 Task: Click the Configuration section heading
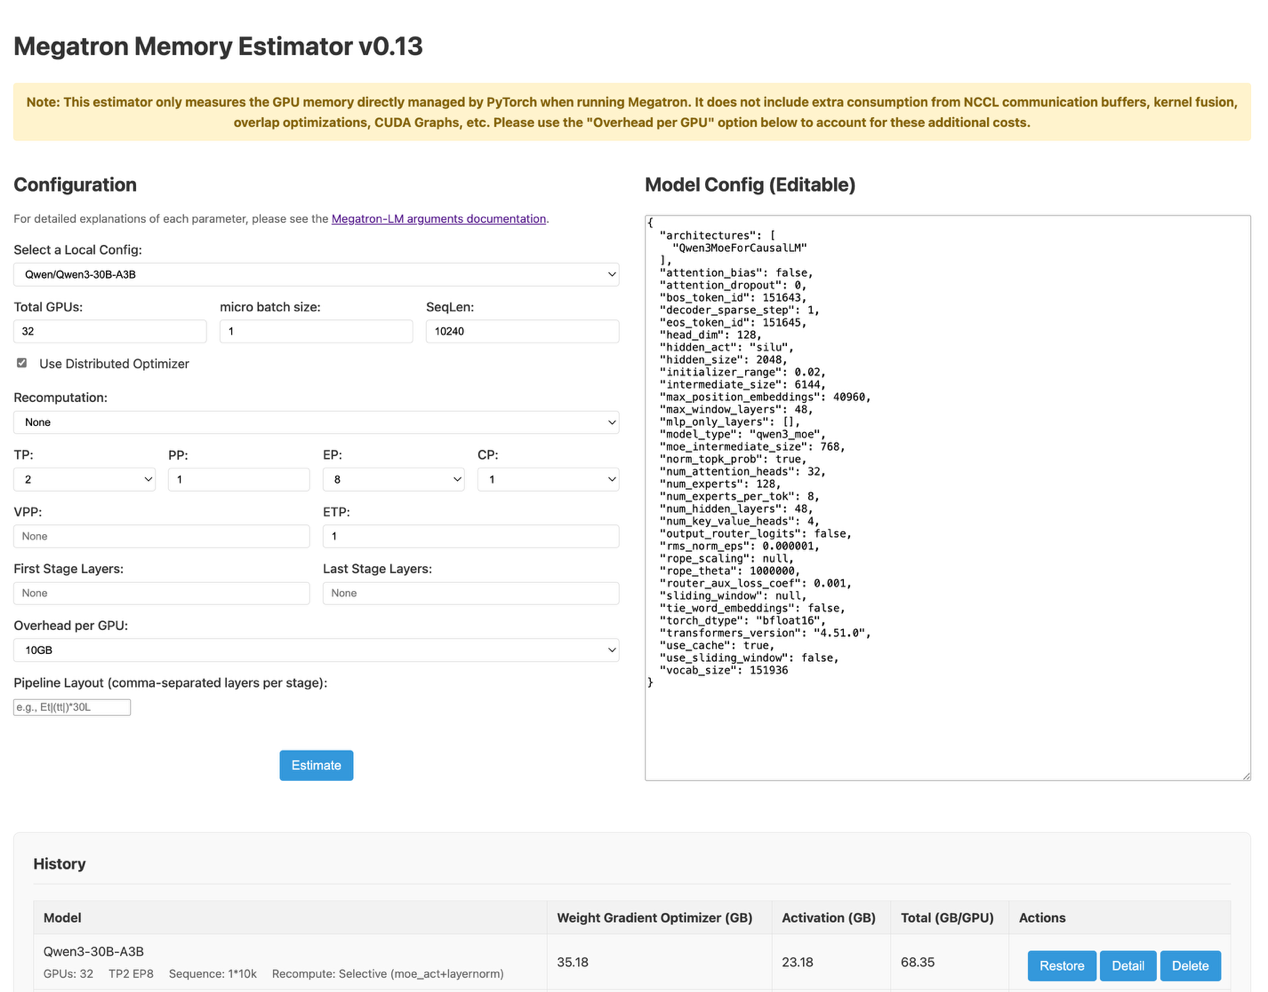click(x=75, y=185)
